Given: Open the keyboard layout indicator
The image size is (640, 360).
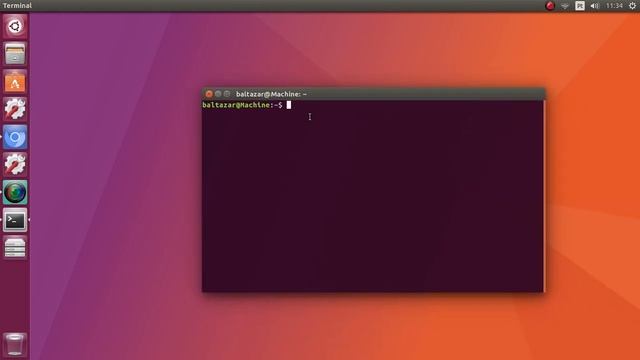Looking at the screenshot, I should click(x=580, y=6).
